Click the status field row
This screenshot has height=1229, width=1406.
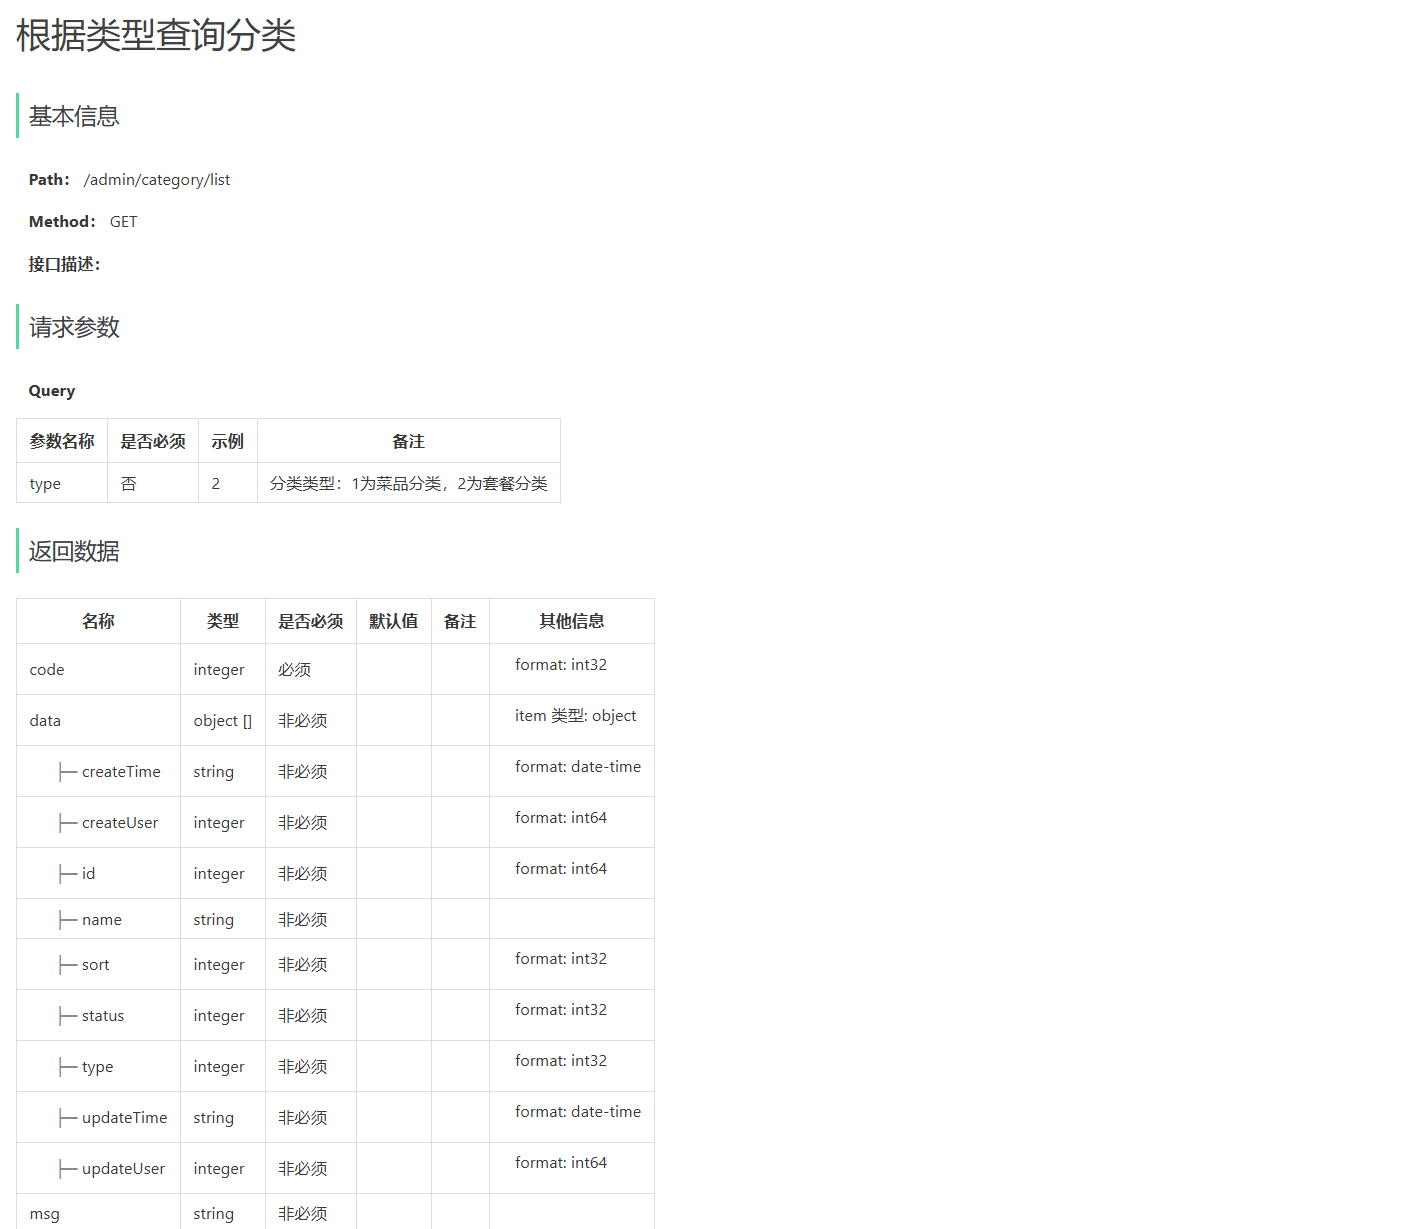coord(335,1015)
